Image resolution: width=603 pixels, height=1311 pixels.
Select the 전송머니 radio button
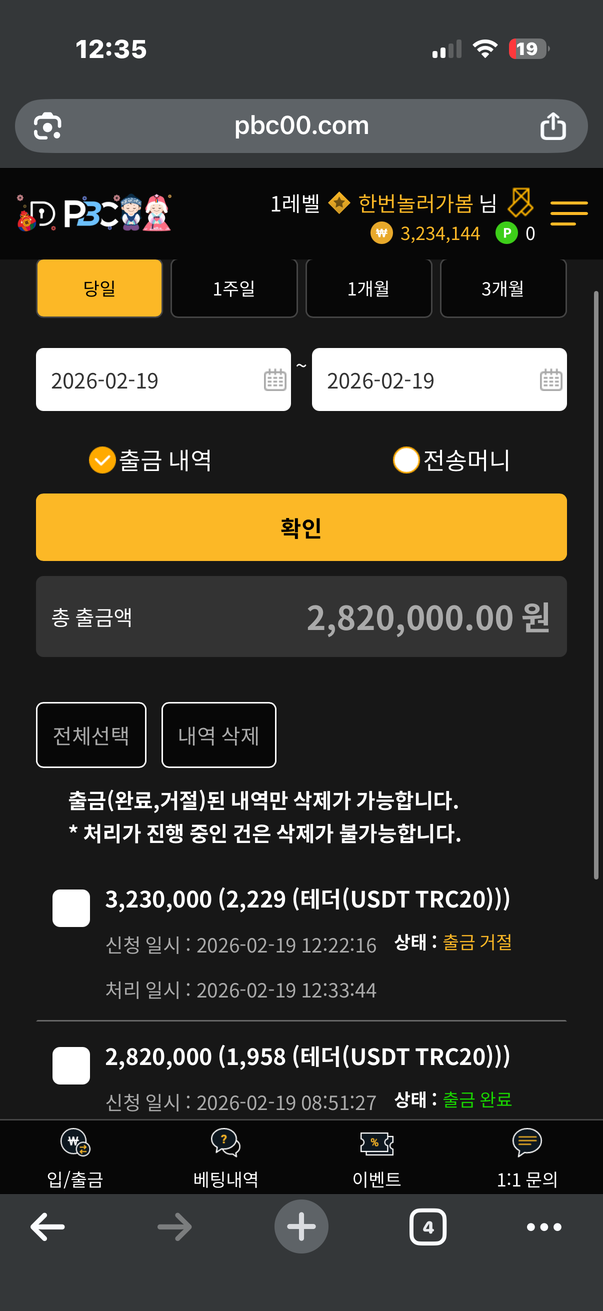pyautogui.click(x=406, y=460)
